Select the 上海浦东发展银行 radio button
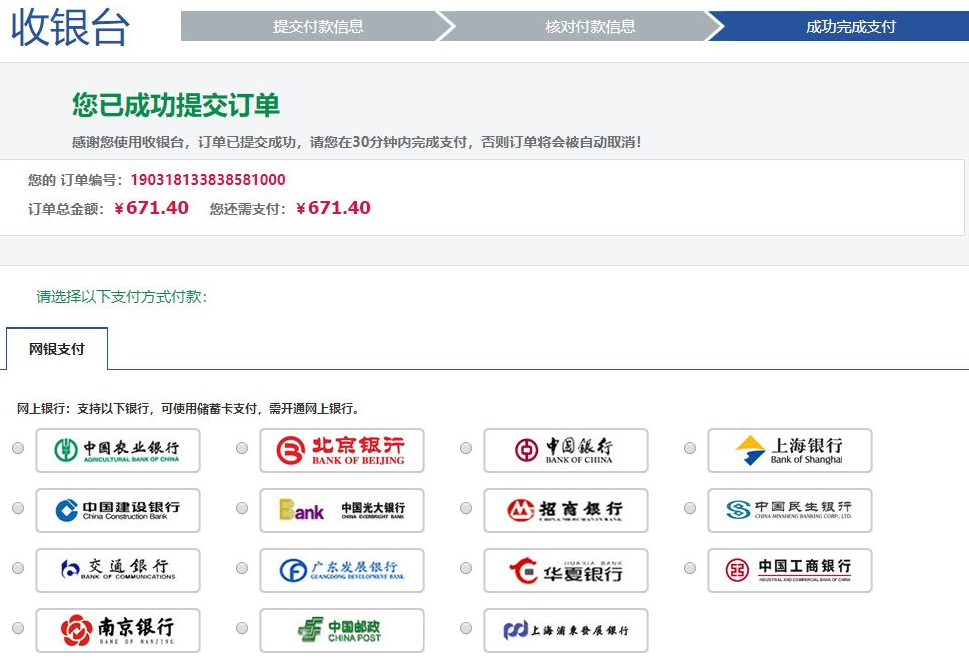The image size is (969, 663). tap(466, 628)
